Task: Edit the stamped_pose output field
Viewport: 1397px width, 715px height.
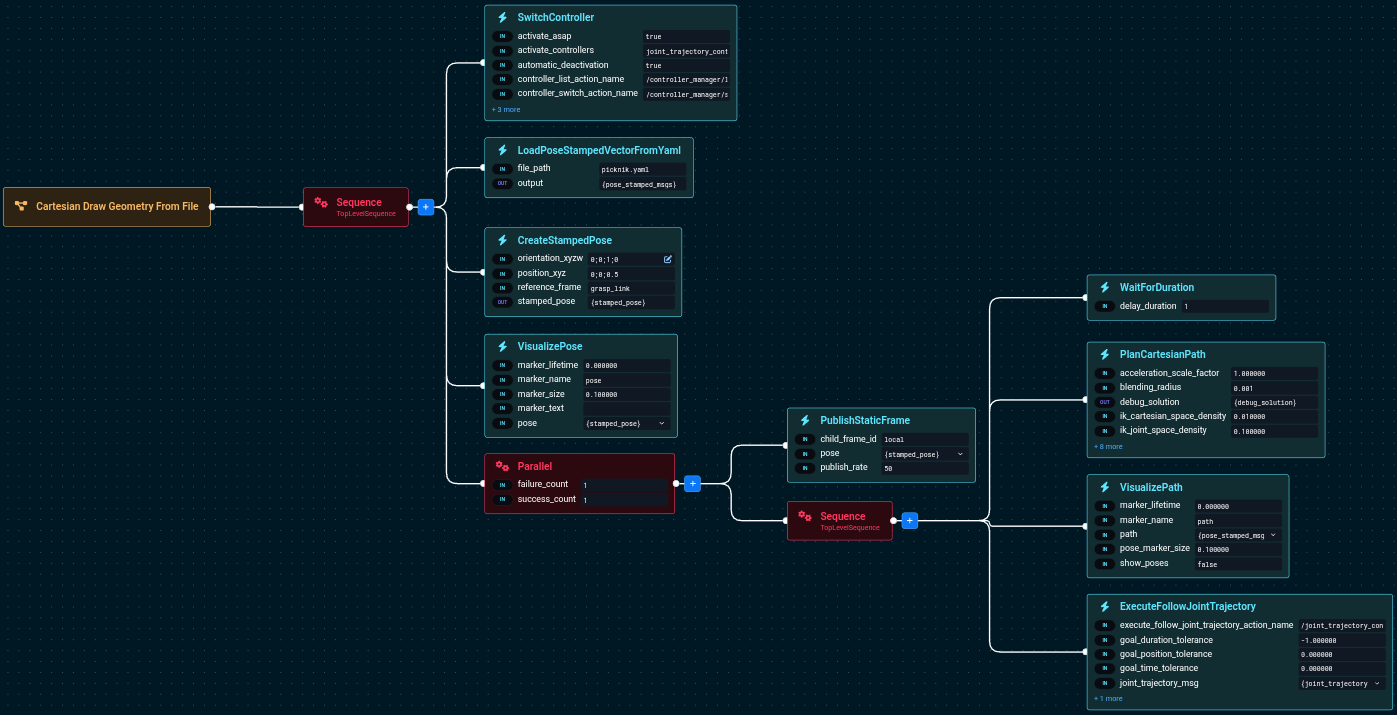Action: [x=631, y=302]
